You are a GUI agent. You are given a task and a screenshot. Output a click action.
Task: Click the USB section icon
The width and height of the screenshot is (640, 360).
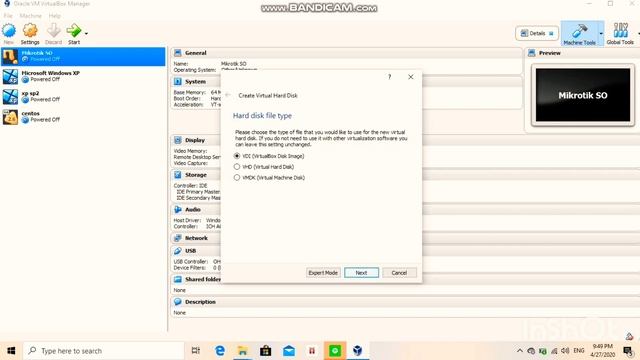pyautogui.click(x=178, y=251)
